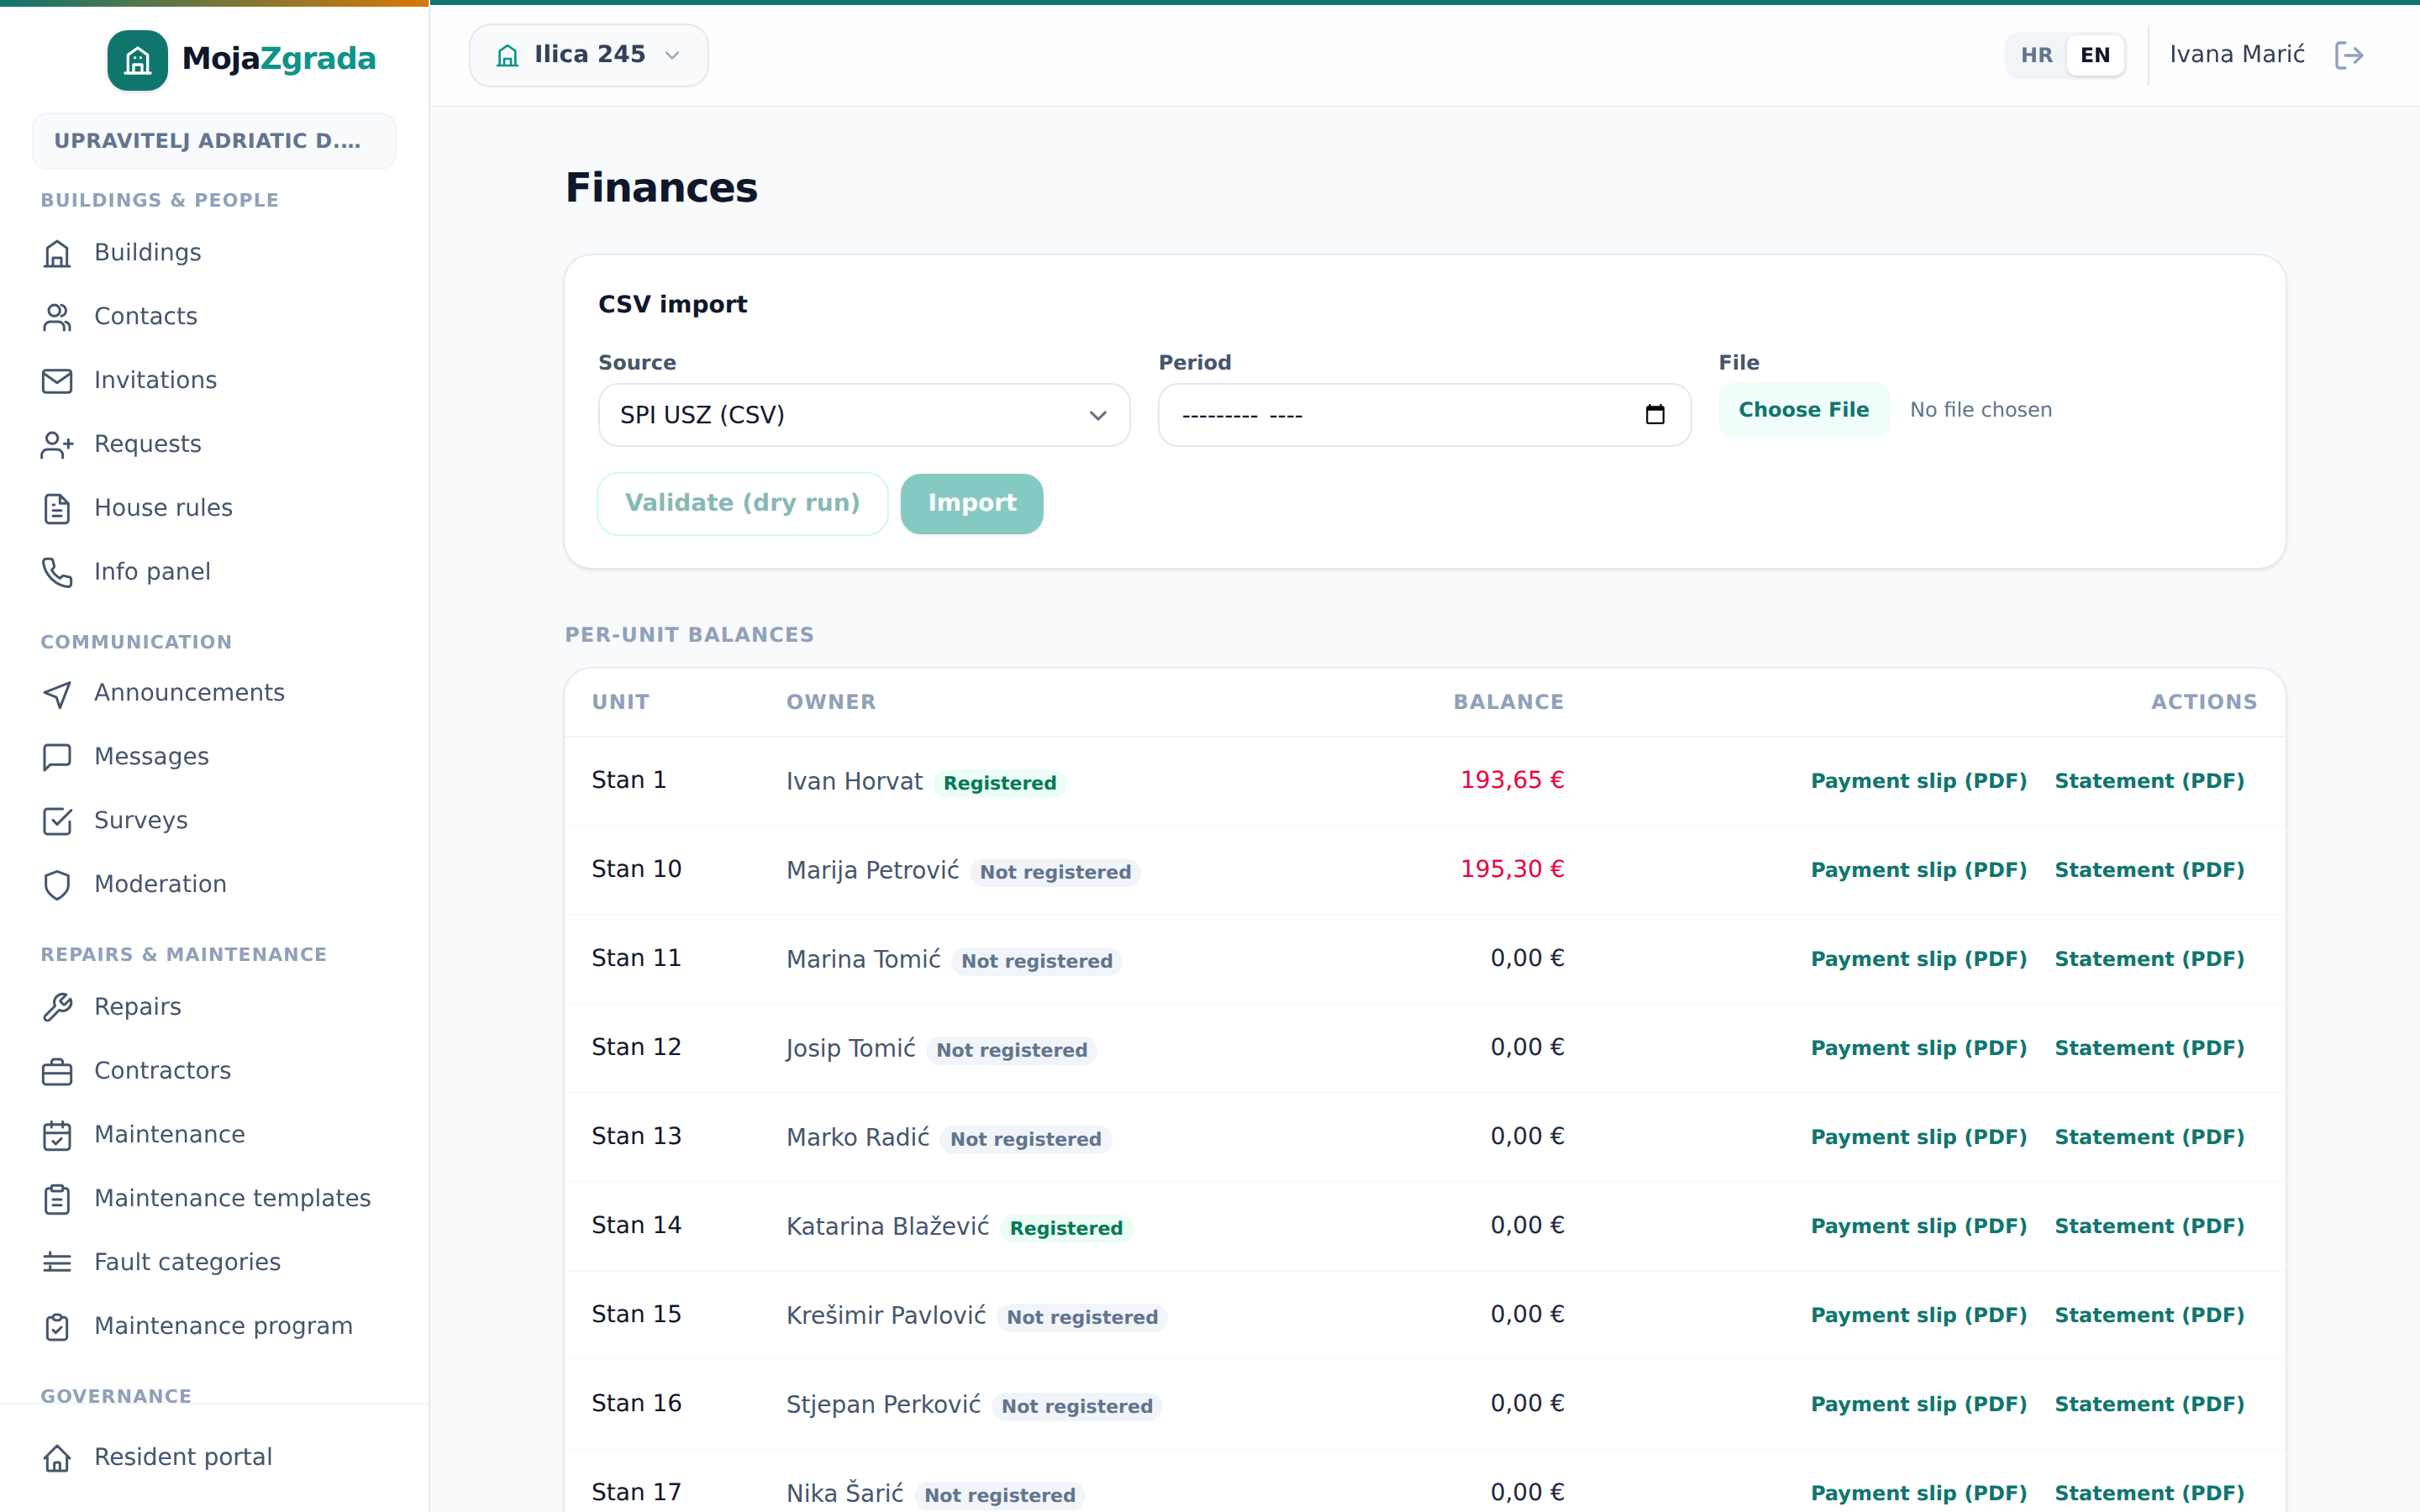2420x1512 pixels.
Task: Open the Source SPI USZ (CSV) dropdown
Action: [864, 415]
